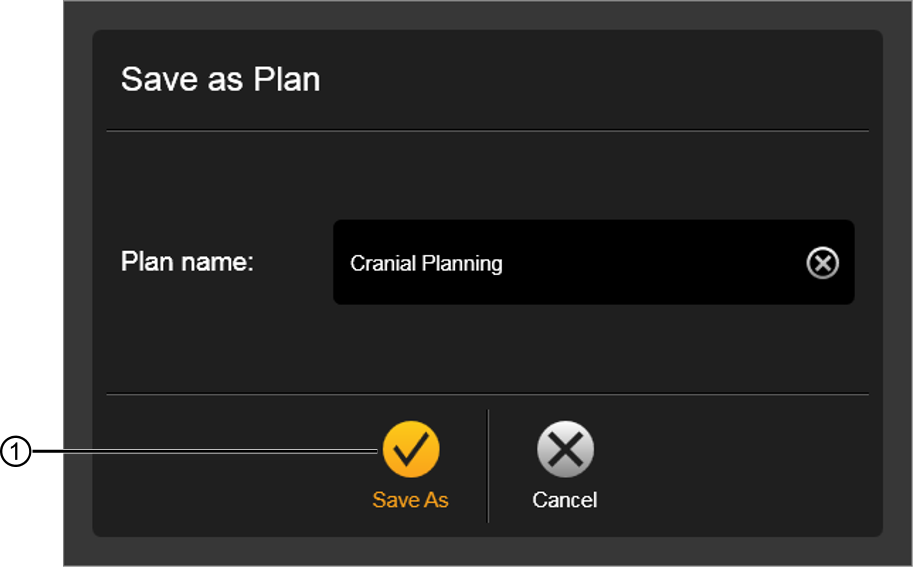
Task: Click inside the Plan name input field
Action: [x=593, y=262]
